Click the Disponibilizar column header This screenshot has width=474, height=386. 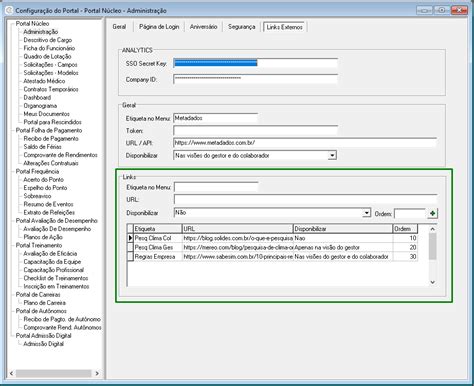tap(343, 229)
